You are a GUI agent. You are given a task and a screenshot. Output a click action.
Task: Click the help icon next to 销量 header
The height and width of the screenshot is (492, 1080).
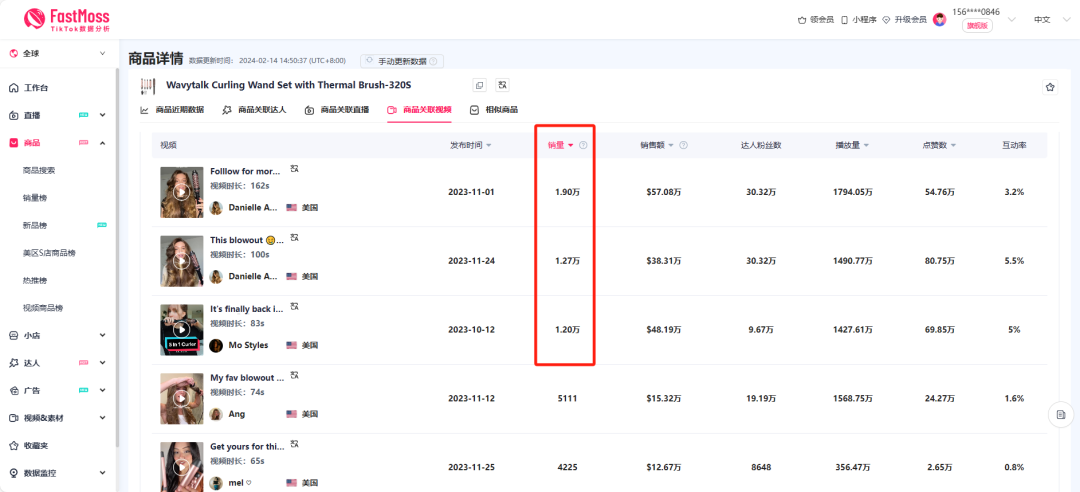pyautogui.click(x=583, y=145)
